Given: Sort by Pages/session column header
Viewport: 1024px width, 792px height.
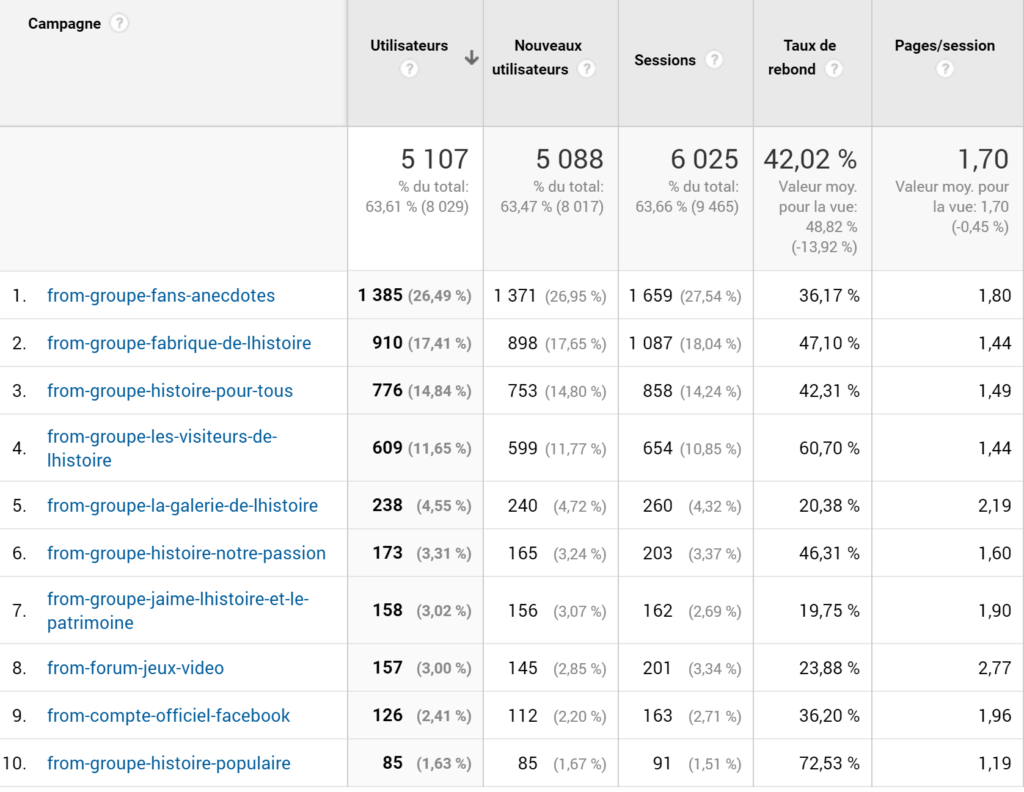Looking at the screenshot, I should tap(944, 46).
